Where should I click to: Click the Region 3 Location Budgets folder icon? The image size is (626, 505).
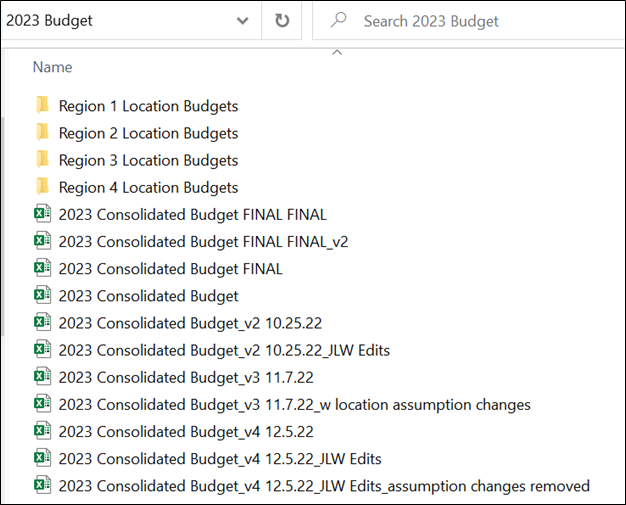[x=42, y=160]
